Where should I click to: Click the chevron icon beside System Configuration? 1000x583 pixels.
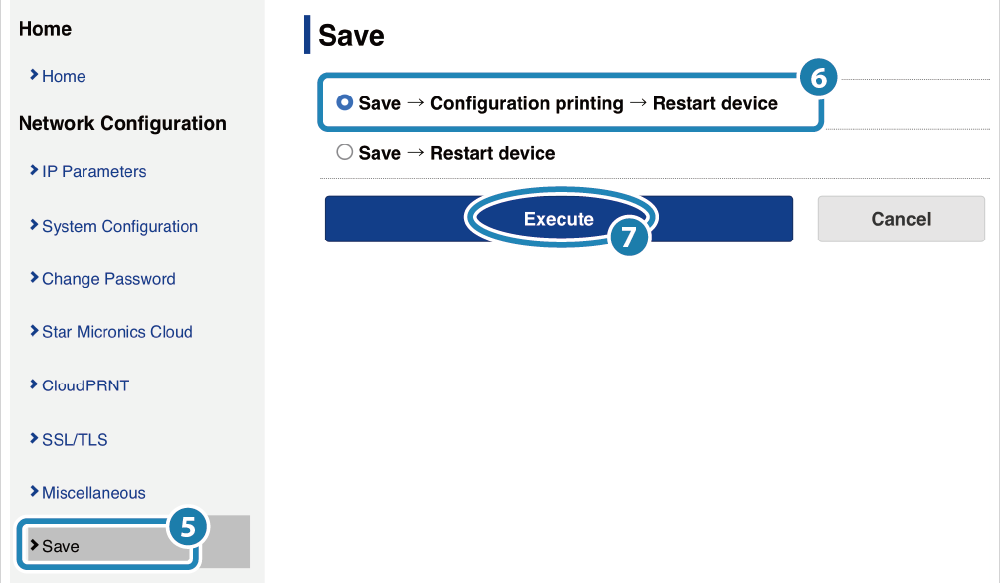click(34, 225)
